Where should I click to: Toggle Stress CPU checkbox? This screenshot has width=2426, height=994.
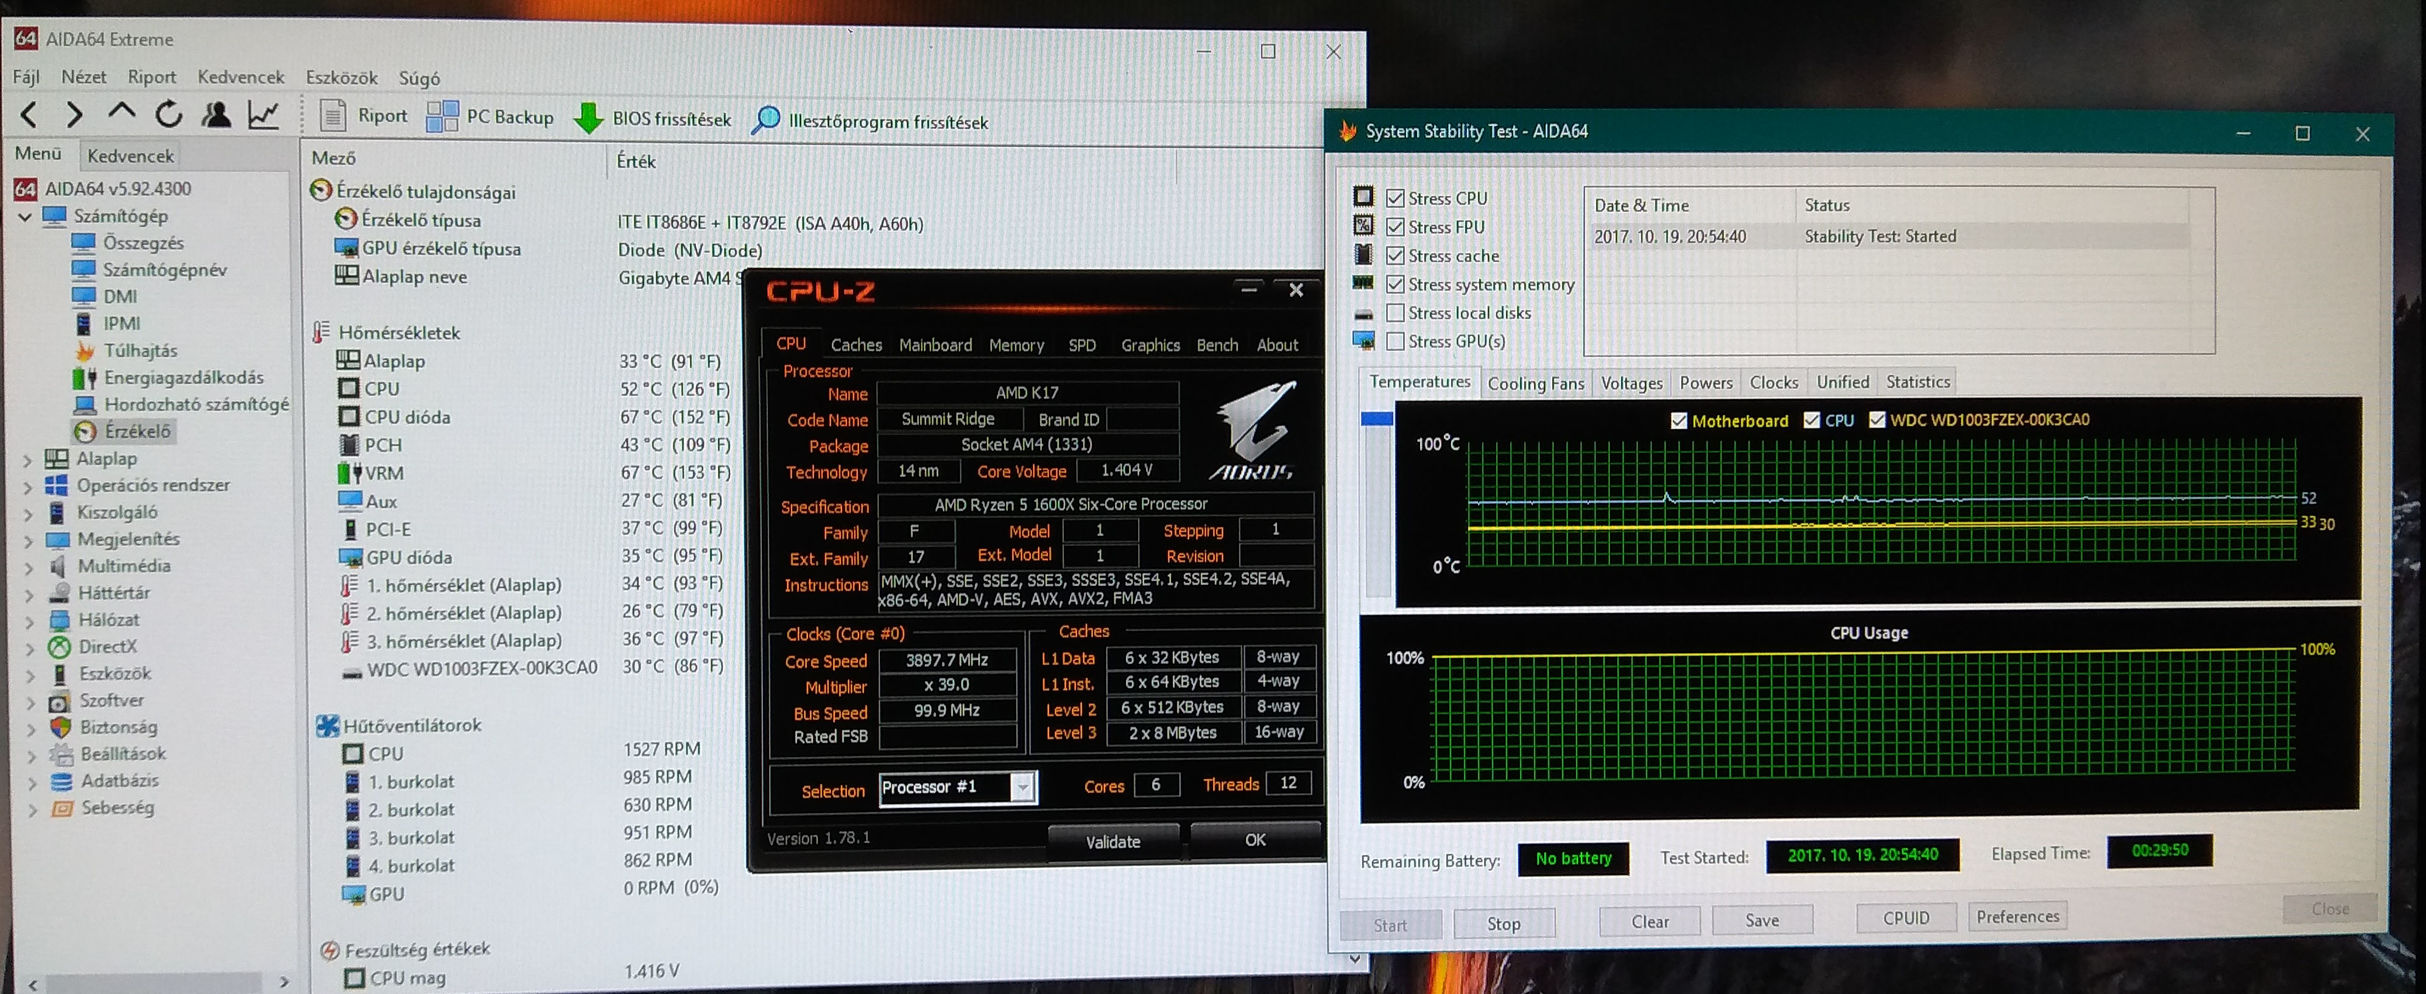click(1395, 198)
